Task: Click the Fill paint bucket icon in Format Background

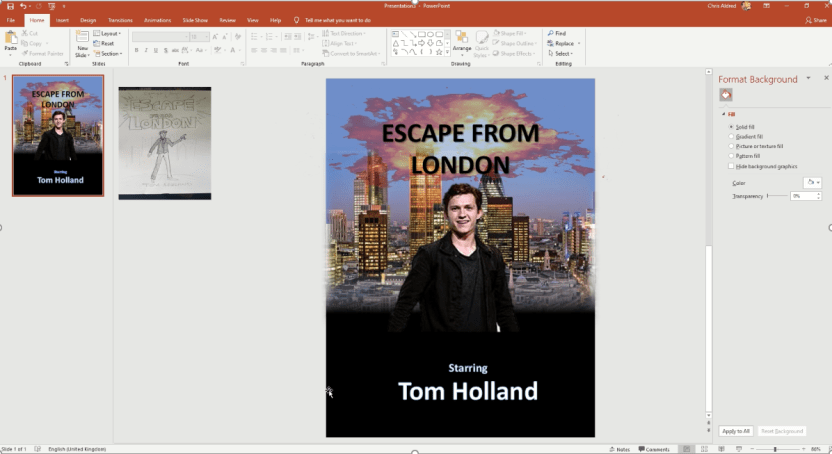Action: (726, 95)
